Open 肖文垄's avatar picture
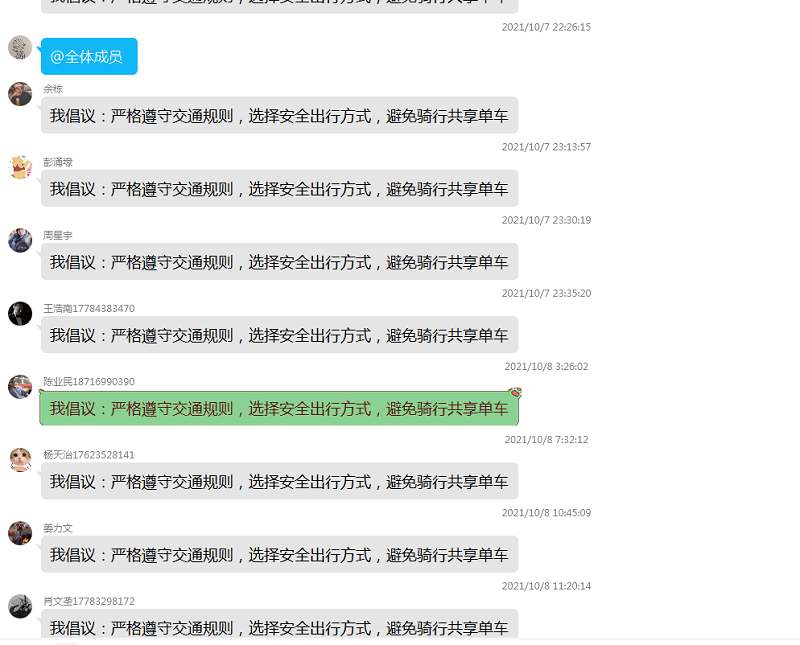This screenshot has height=645, width=800. coord(20,606)
